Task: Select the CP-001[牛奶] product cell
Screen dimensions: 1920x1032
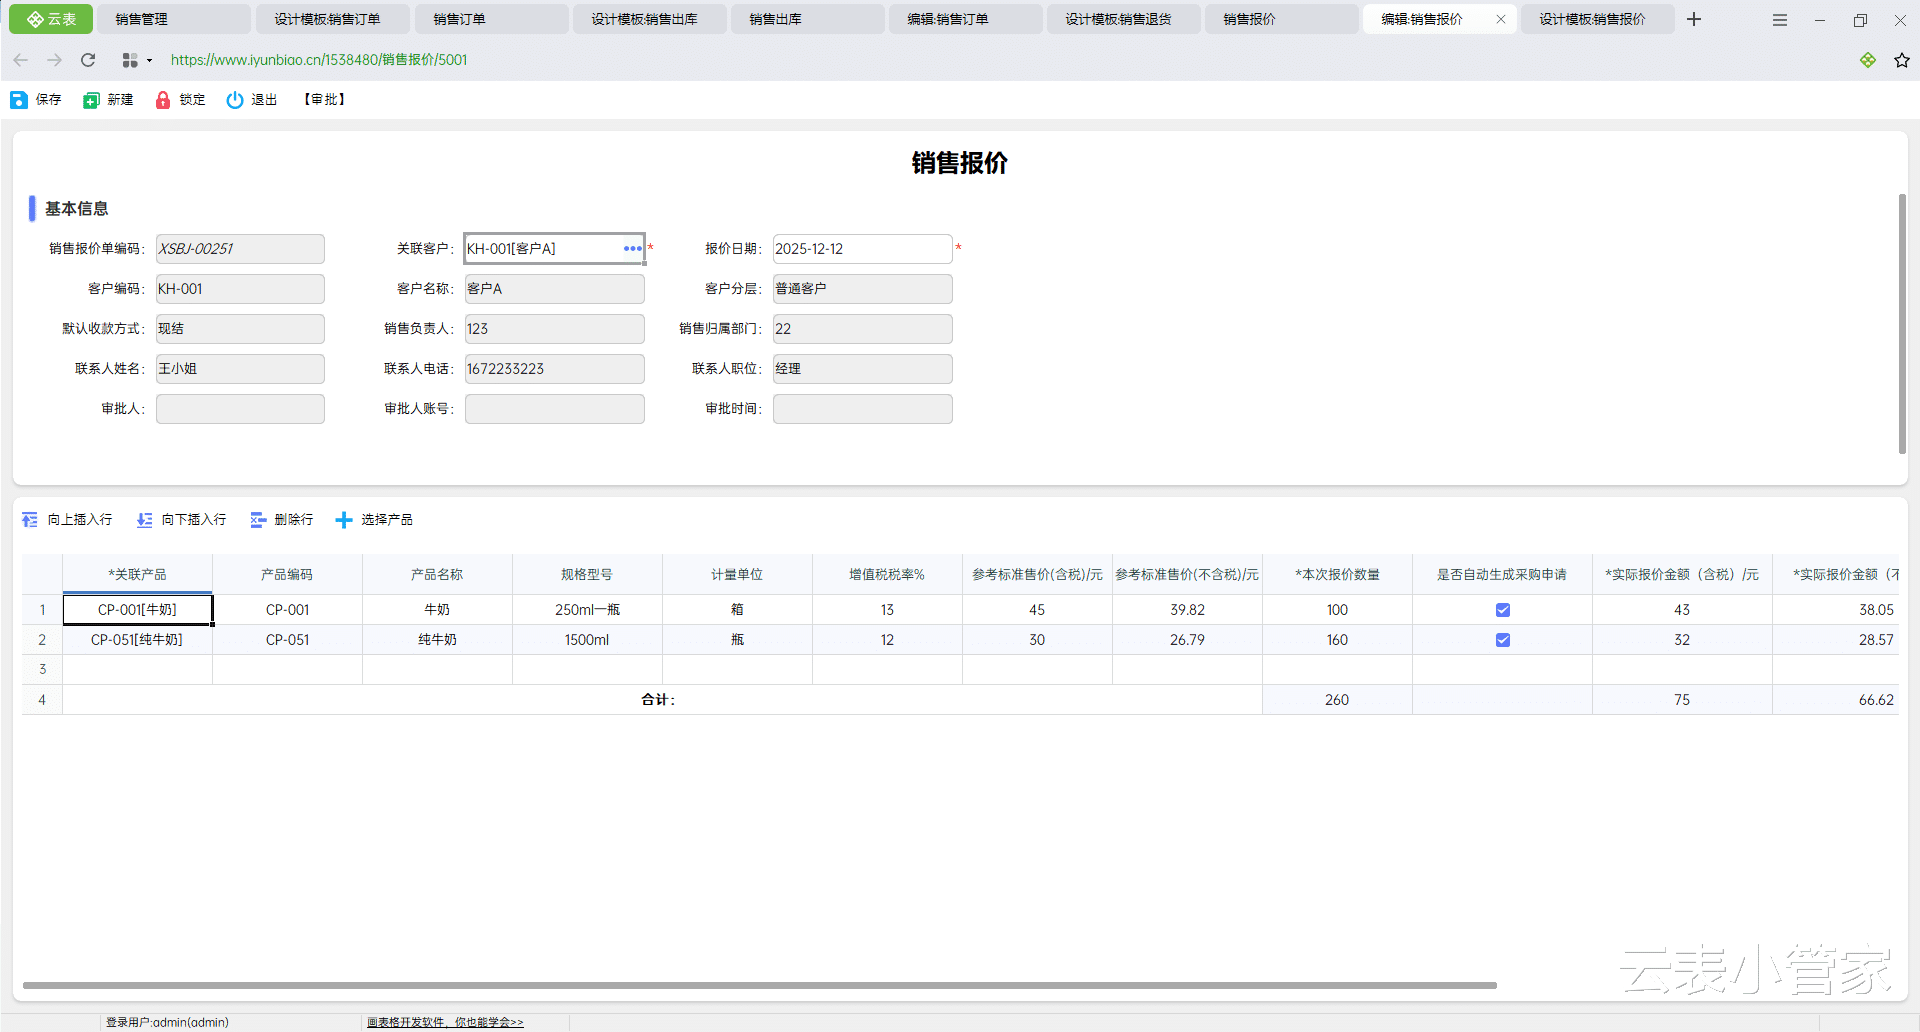Action: click(x=137, y=610)
